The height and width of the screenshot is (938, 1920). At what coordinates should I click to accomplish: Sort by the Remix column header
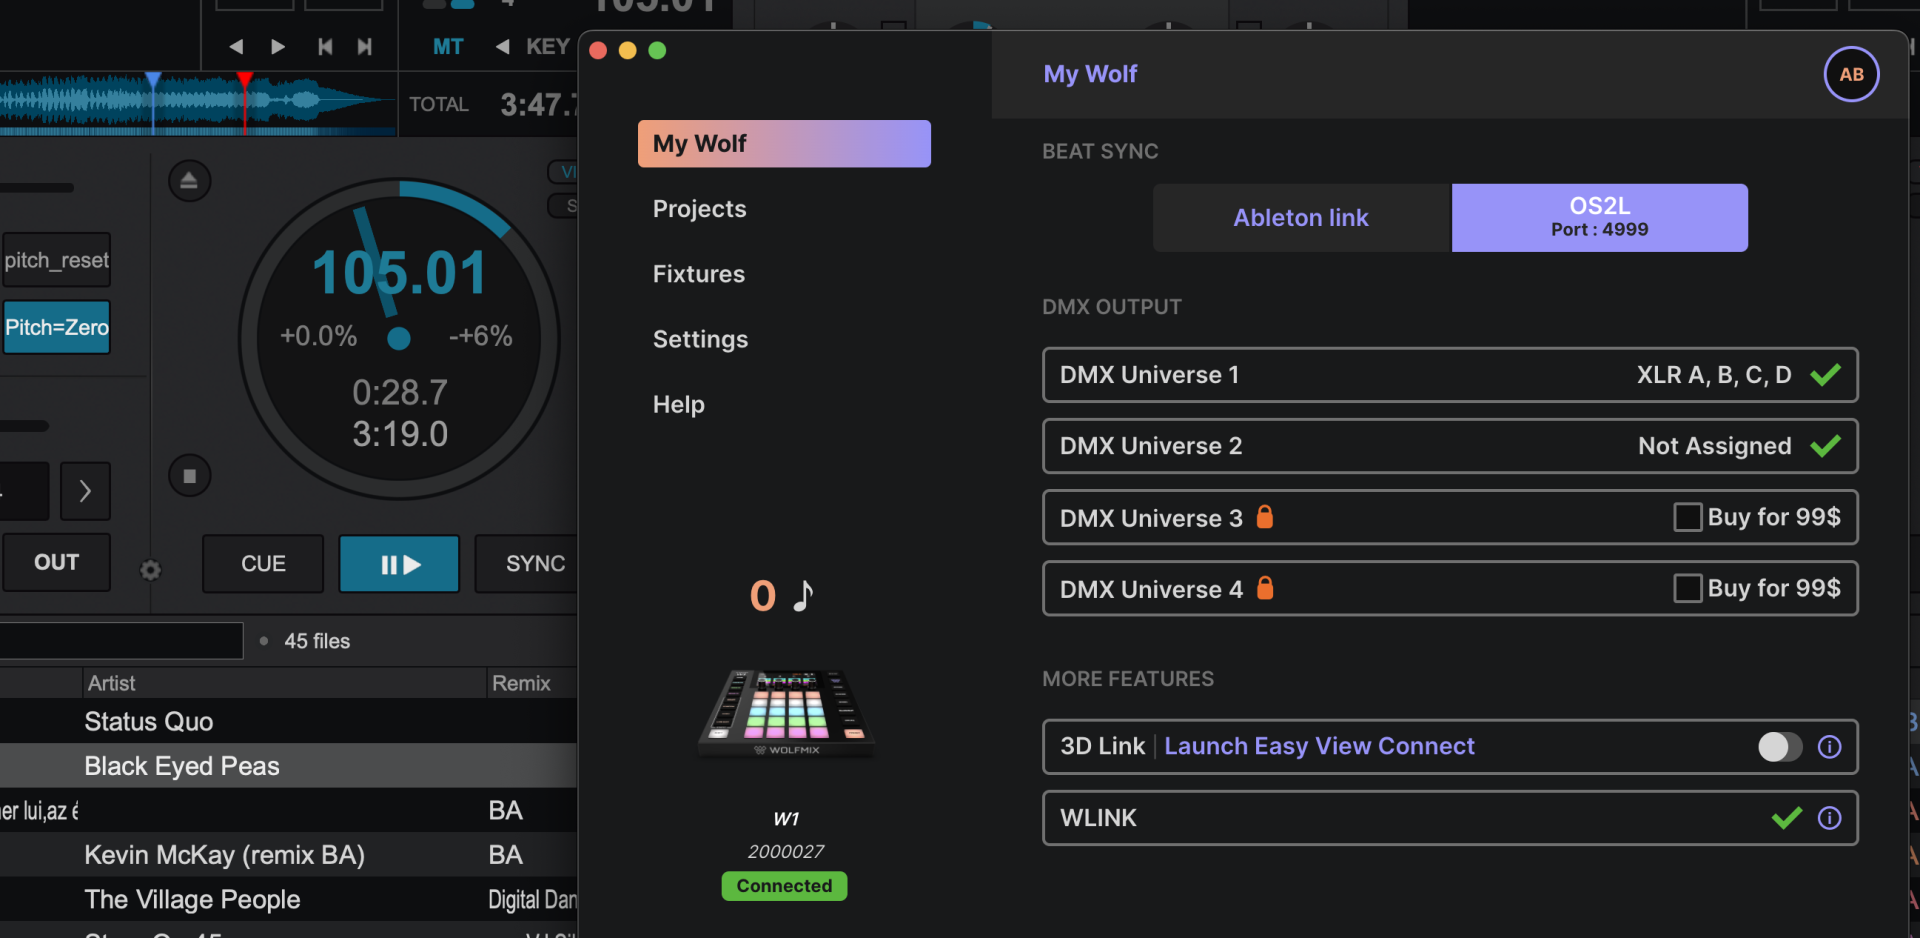[x=531, y=683]
